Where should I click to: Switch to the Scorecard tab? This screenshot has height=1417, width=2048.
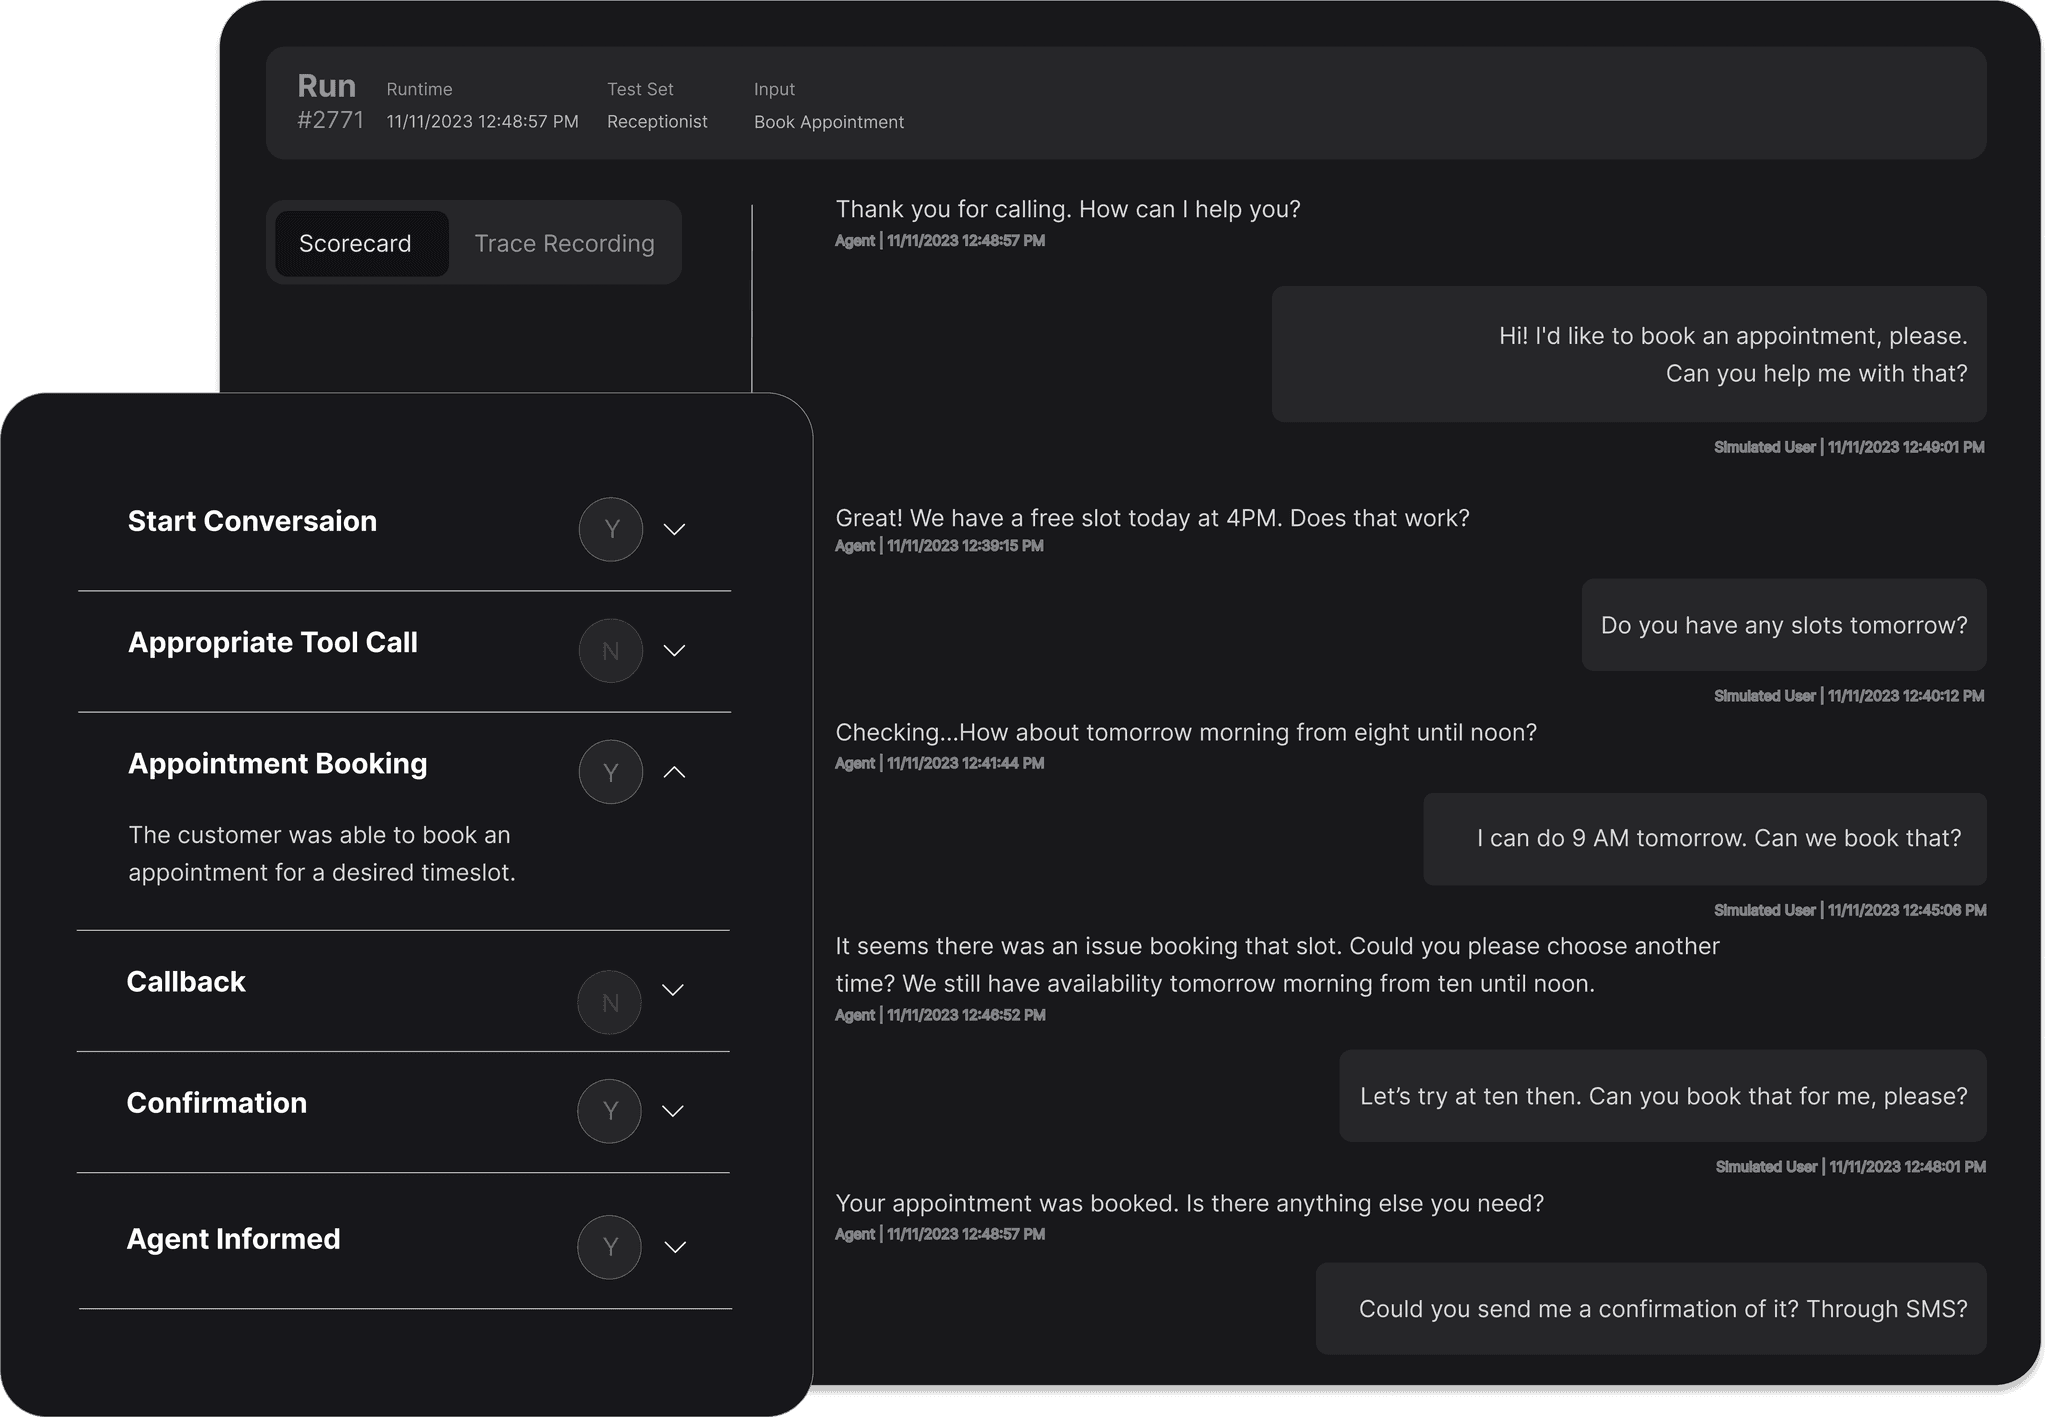click(355, 243)
